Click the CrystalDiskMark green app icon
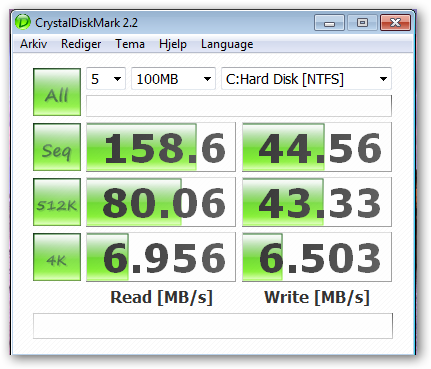431x369 pixels. pos(23,23)
